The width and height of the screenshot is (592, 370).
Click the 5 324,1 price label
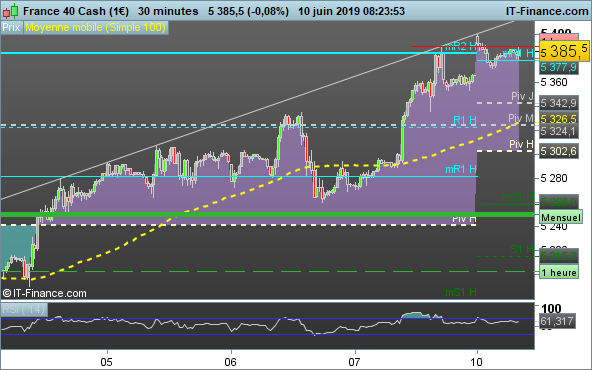click(559, 131)
